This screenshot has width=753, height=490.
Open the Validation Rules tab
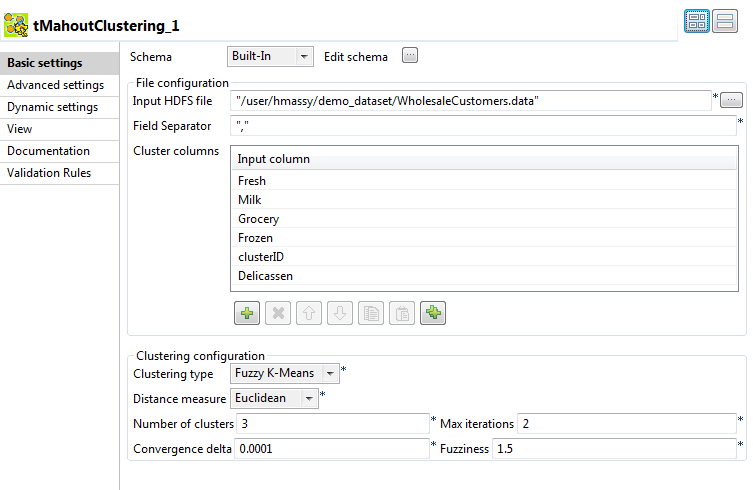pyautogui.click(x=60, y=173)
